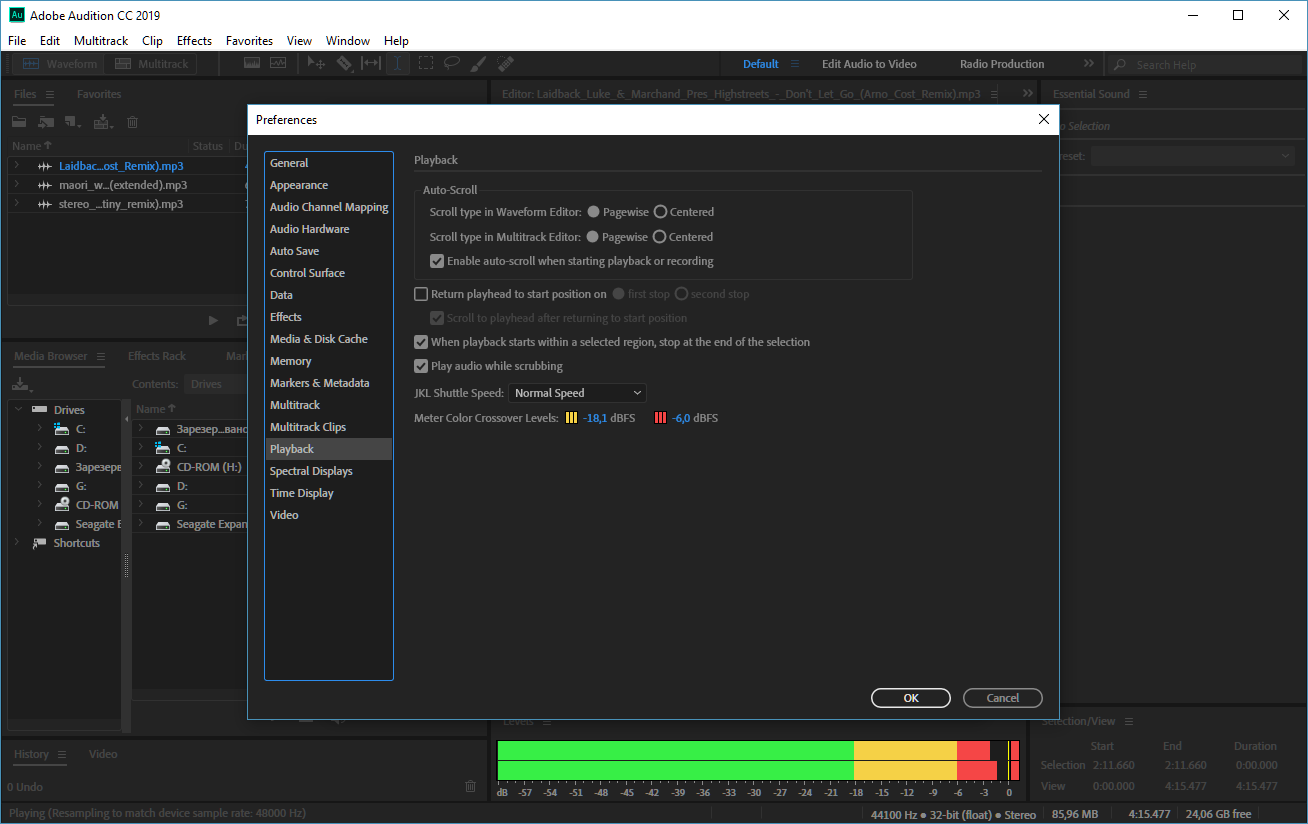Select the Spot Healing Brush tool
This screenshot has width=1308, height=824.
point(506,63)
